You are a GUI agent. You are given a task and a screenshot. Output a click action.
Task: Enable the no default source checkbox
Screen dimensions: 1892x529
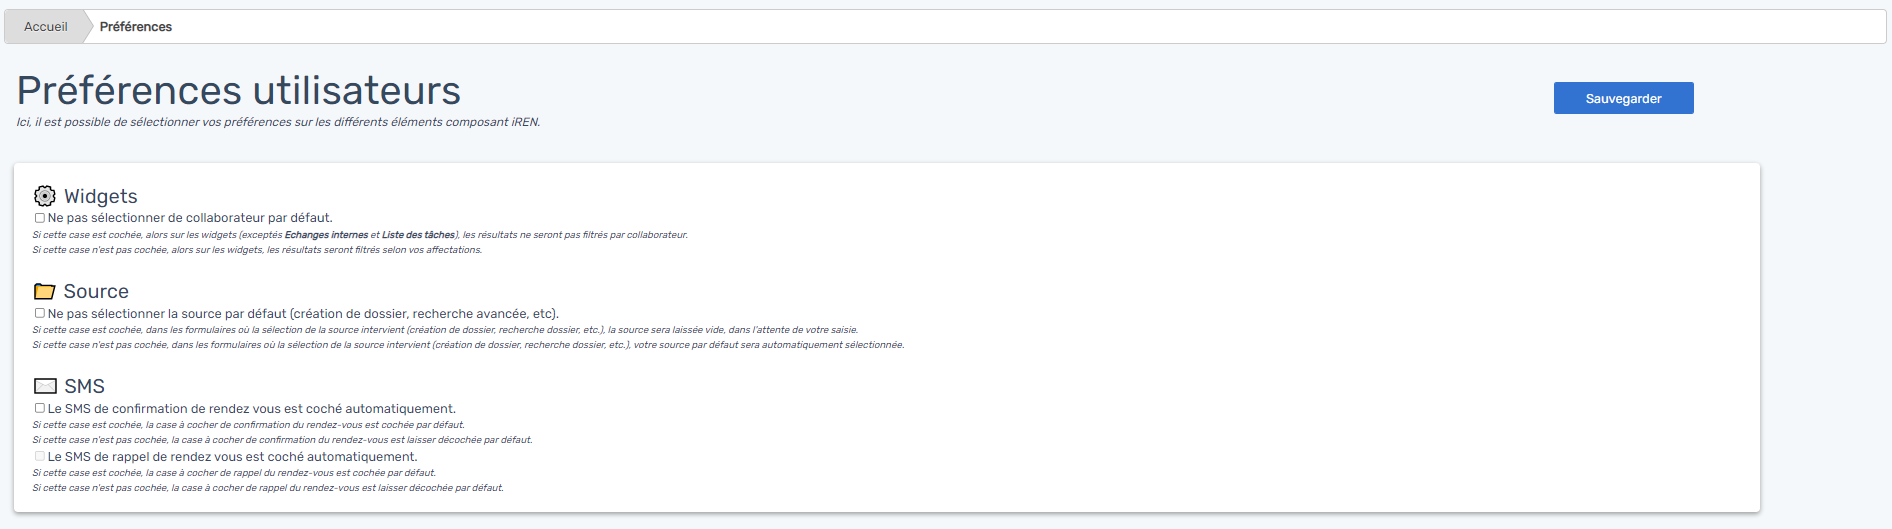40,313
